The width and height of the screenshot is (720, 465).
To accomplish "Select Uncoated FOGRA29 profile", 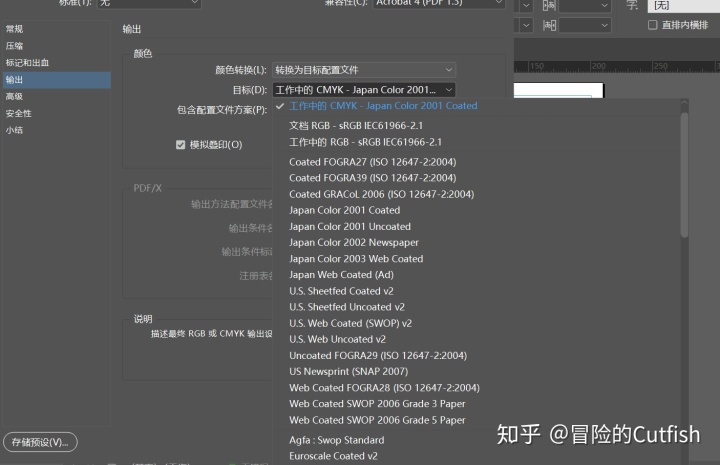I will pyautogui.click(x=378, y=356).
